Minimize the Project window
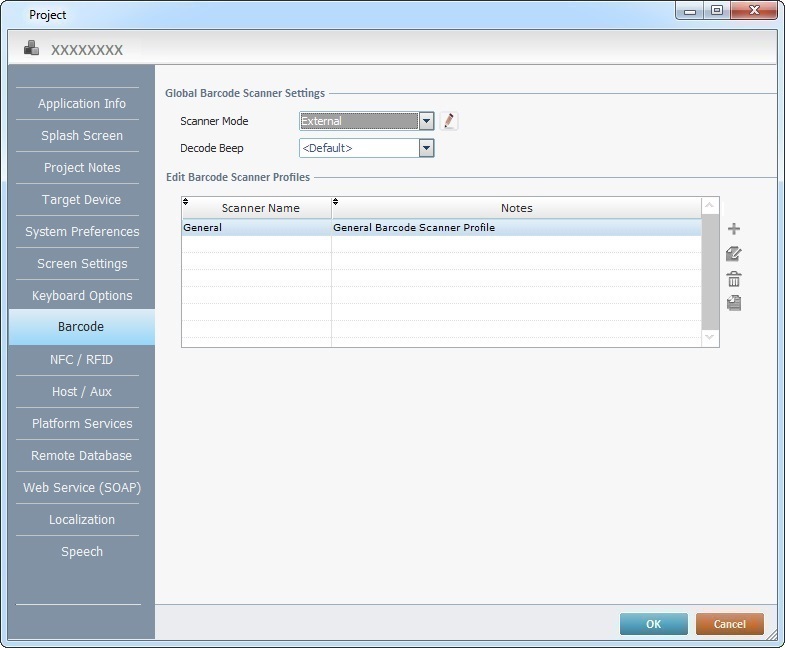 (x=689, y=10)
